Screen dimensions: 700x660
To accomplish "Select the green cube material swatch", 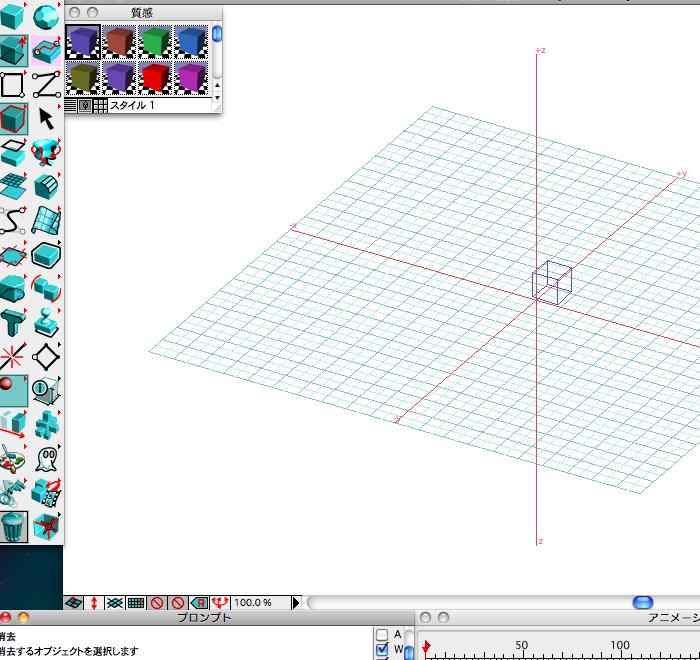I will tap(155, 42).
